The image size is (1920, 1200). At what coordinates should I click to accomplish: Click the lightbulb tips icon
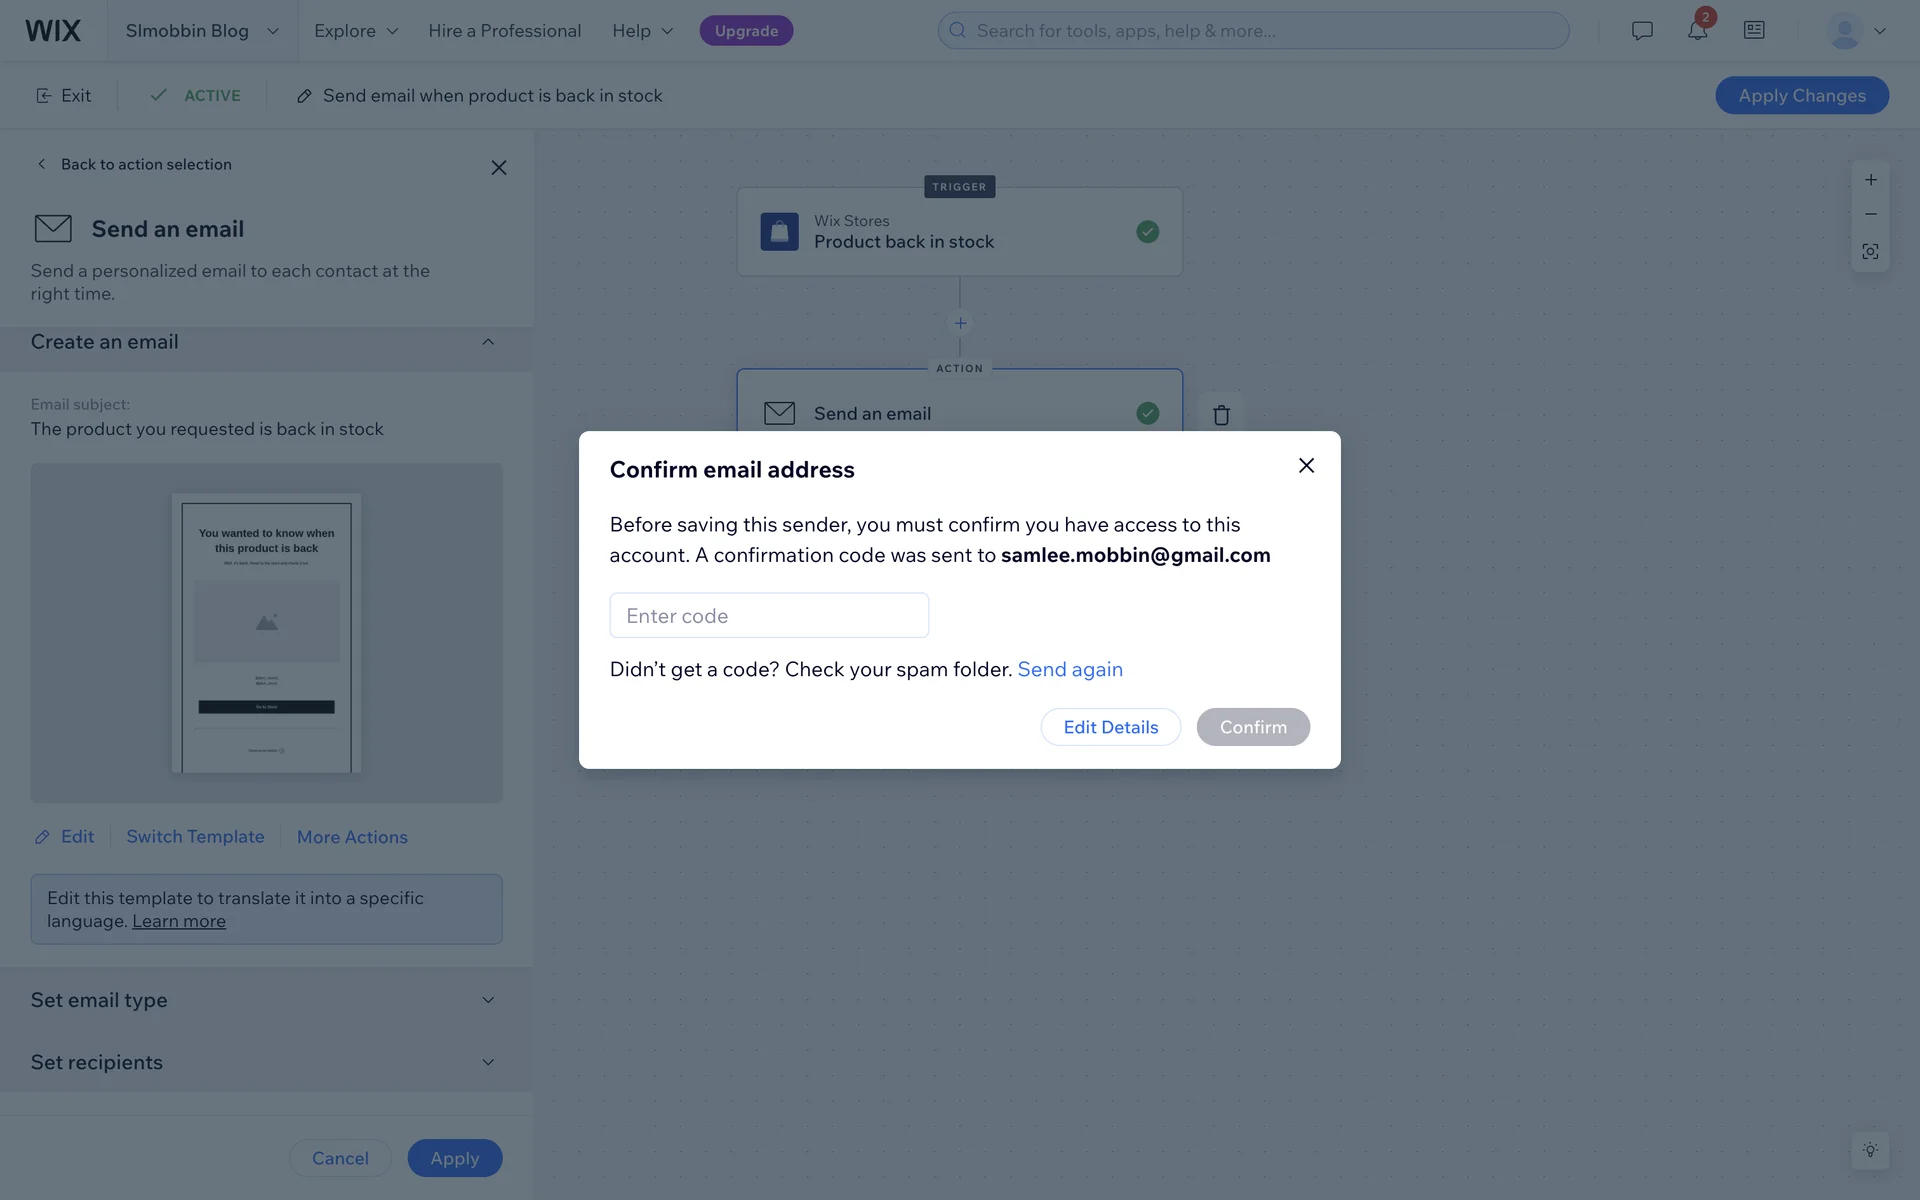tap(1870, 1150)
